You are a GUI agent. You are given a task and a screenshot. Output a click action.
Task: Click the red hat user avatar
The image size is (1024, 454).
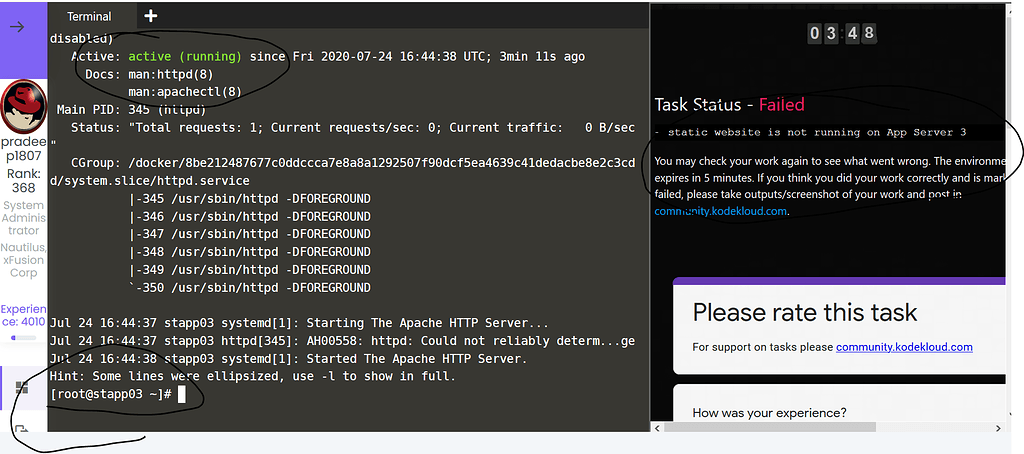click(x=22, y=105)
